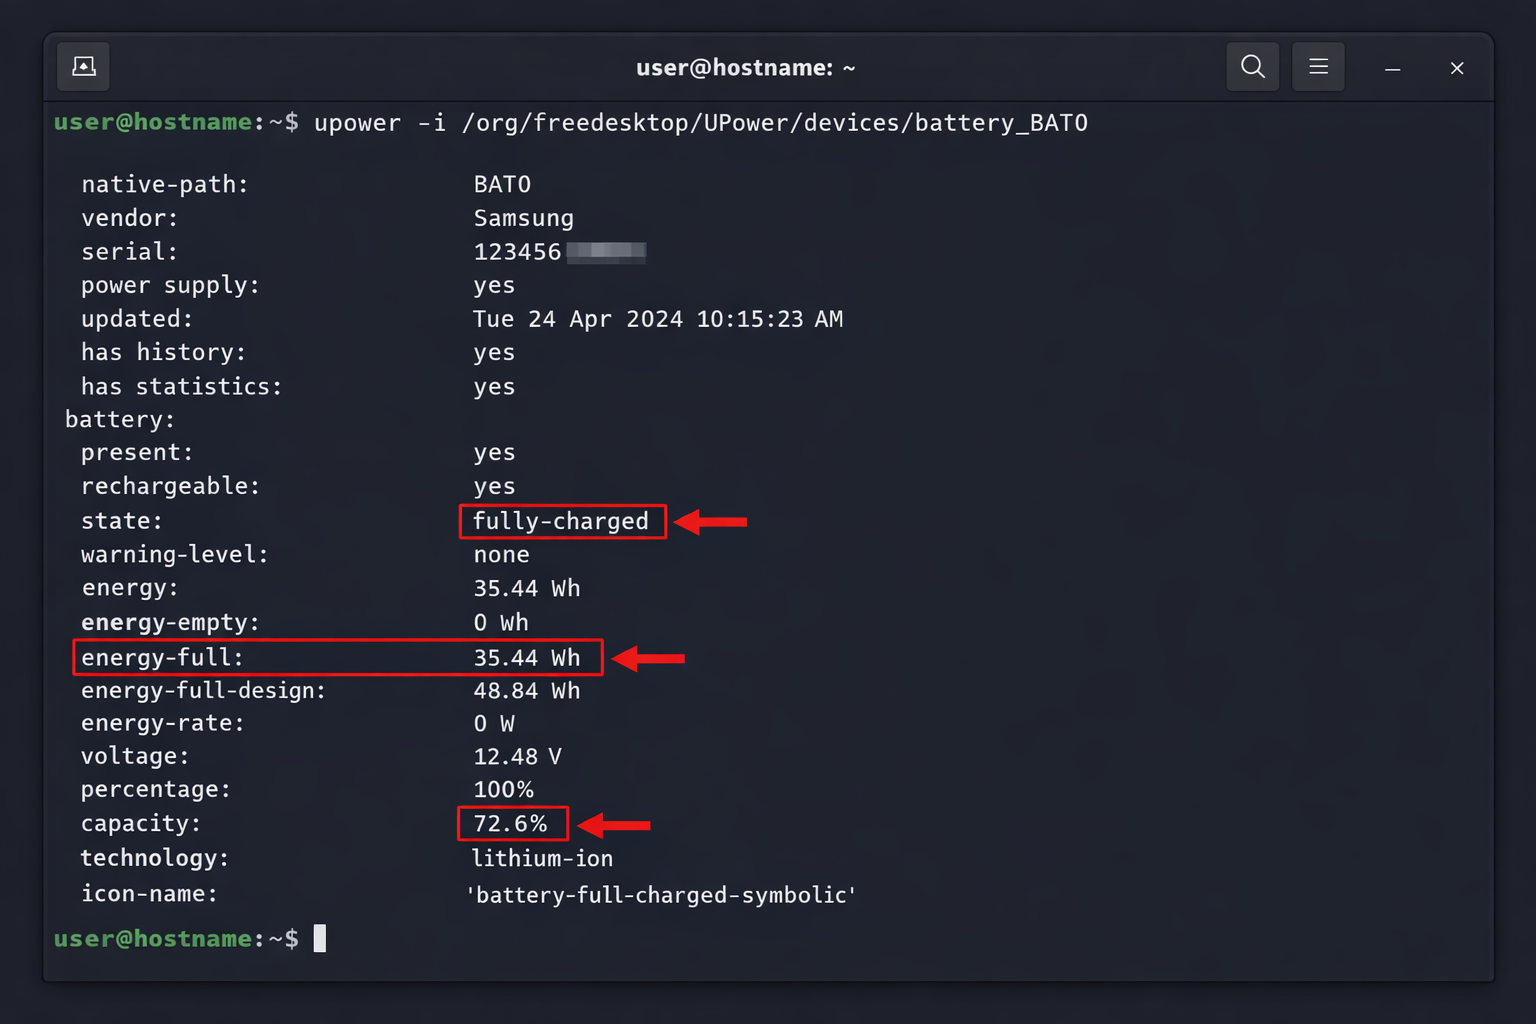This screenshot has width=1536, height=1024.
Task: Click the boxed 72.6% capacity value
Action: [x=511, y=823]
